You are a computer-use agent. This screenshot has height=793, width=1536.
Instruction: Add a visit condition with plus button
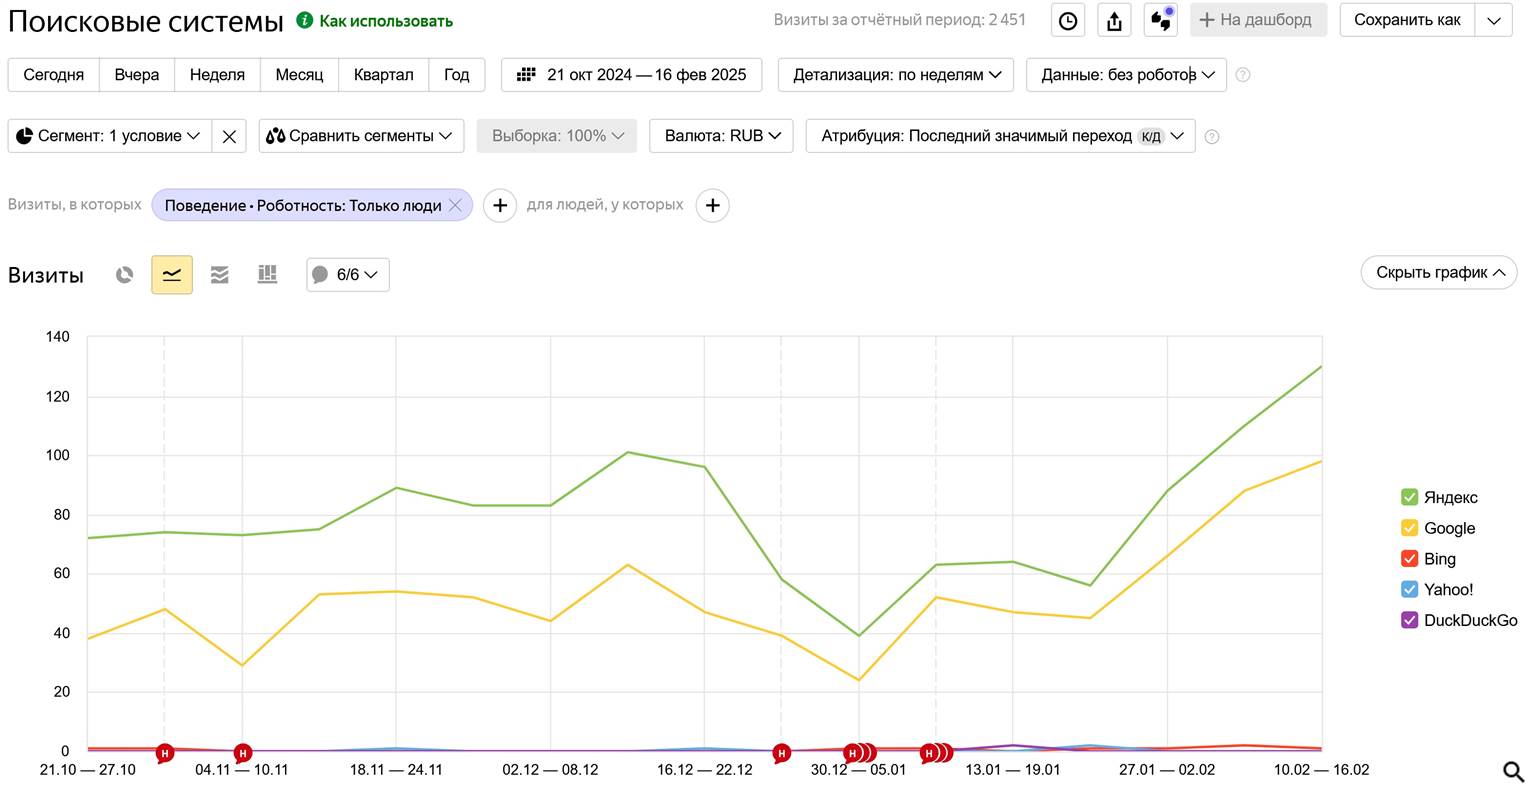500,205
